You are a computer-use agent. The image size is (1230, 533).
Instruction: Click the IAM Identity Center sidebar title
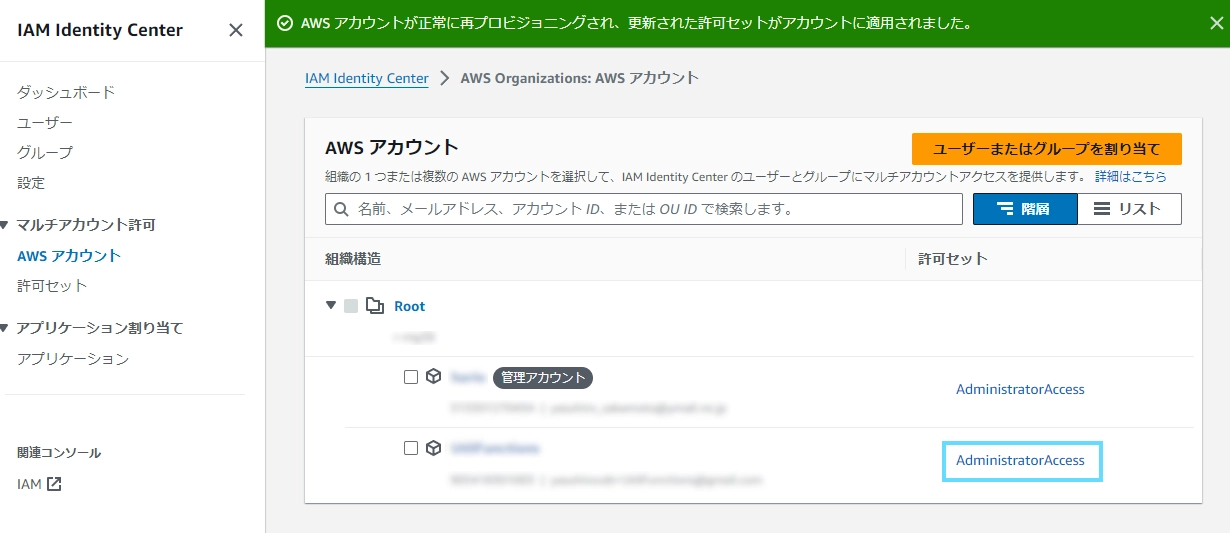(100, 30)
